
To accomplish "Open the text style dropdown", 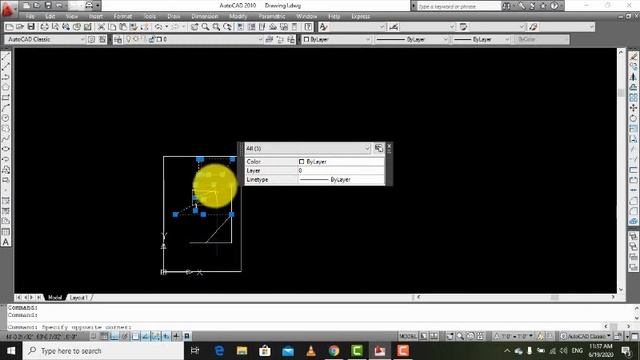I will coord(357,27).
